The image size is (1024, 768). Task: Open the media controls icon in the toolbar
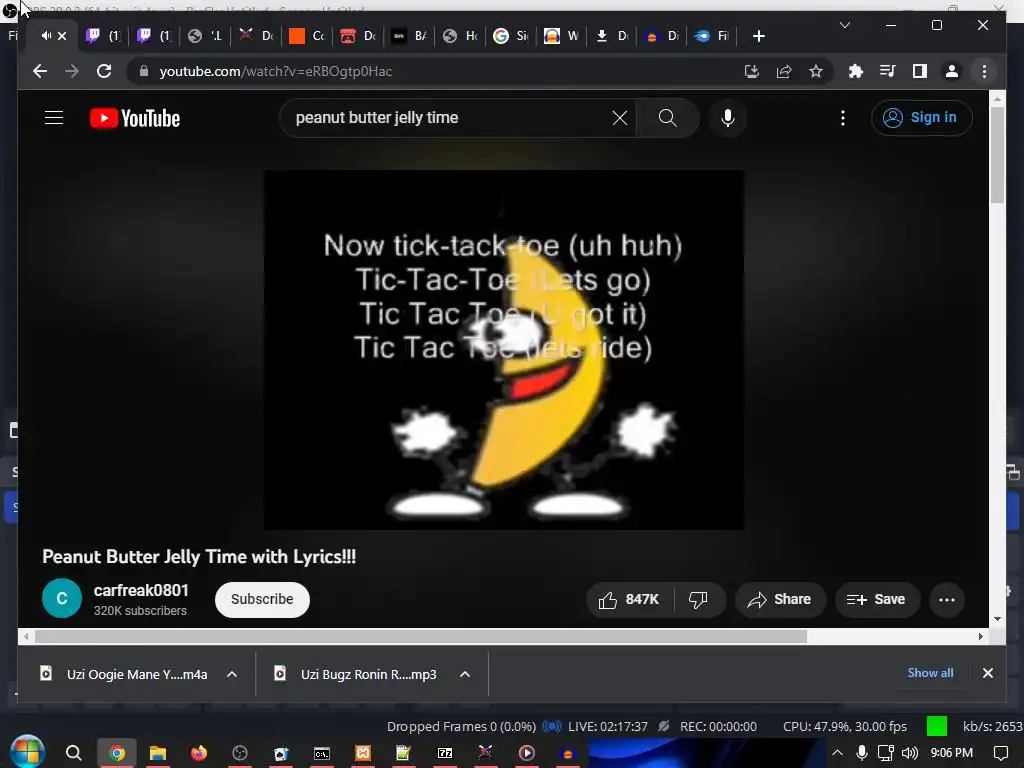(x=888, y=71)
